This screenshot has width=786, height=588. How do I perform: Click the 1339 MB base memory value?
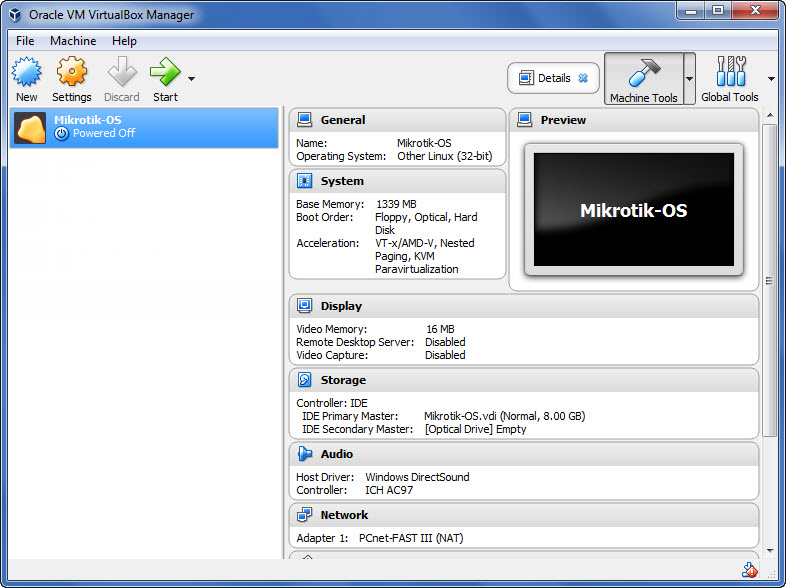click(x=396, y=205)
